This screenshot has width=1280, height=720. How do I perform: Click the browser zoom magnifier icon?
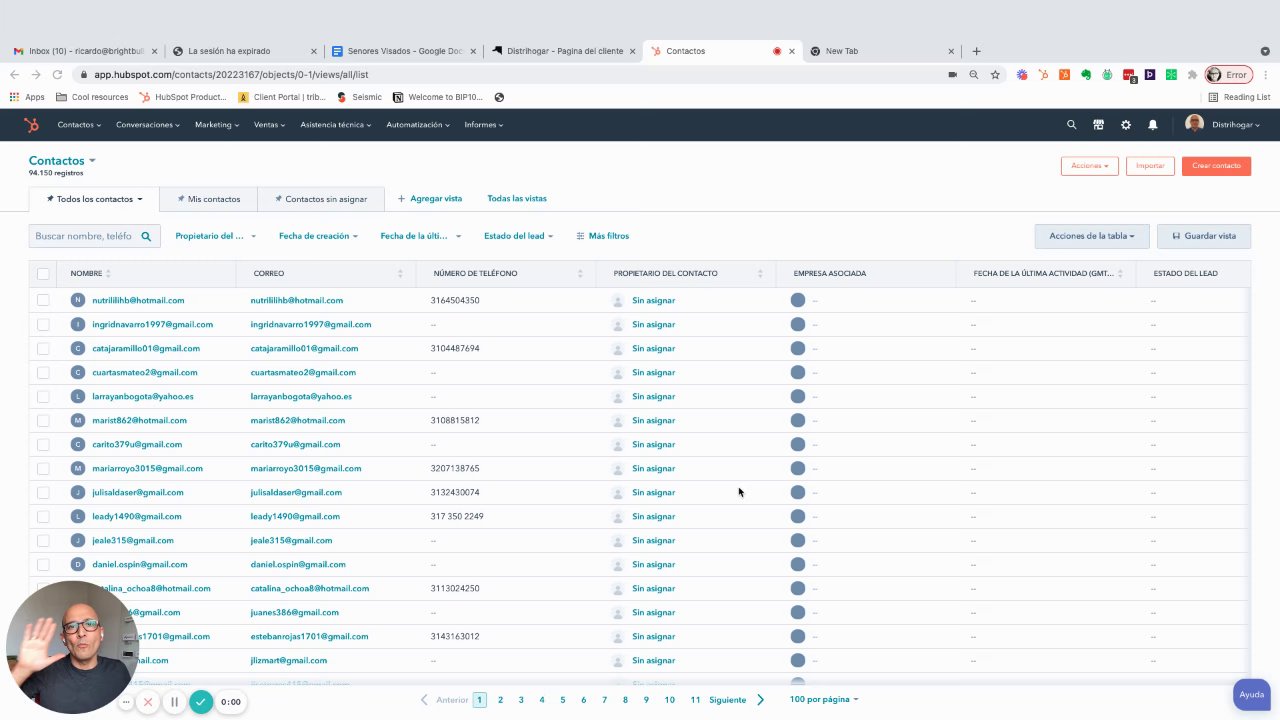pyautogui.click(x=973, y=74)
